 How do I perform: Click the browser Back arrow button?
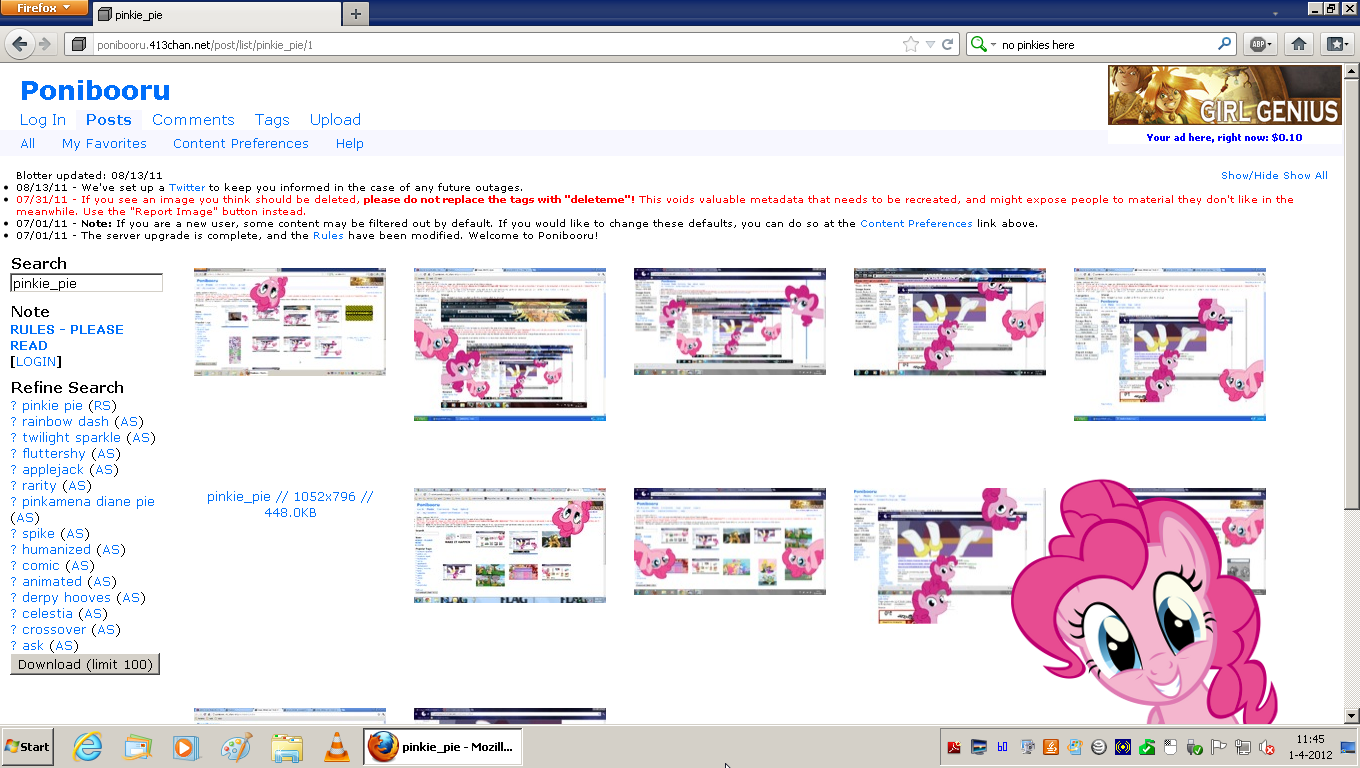pyautogui.click(x=19, y=44)
